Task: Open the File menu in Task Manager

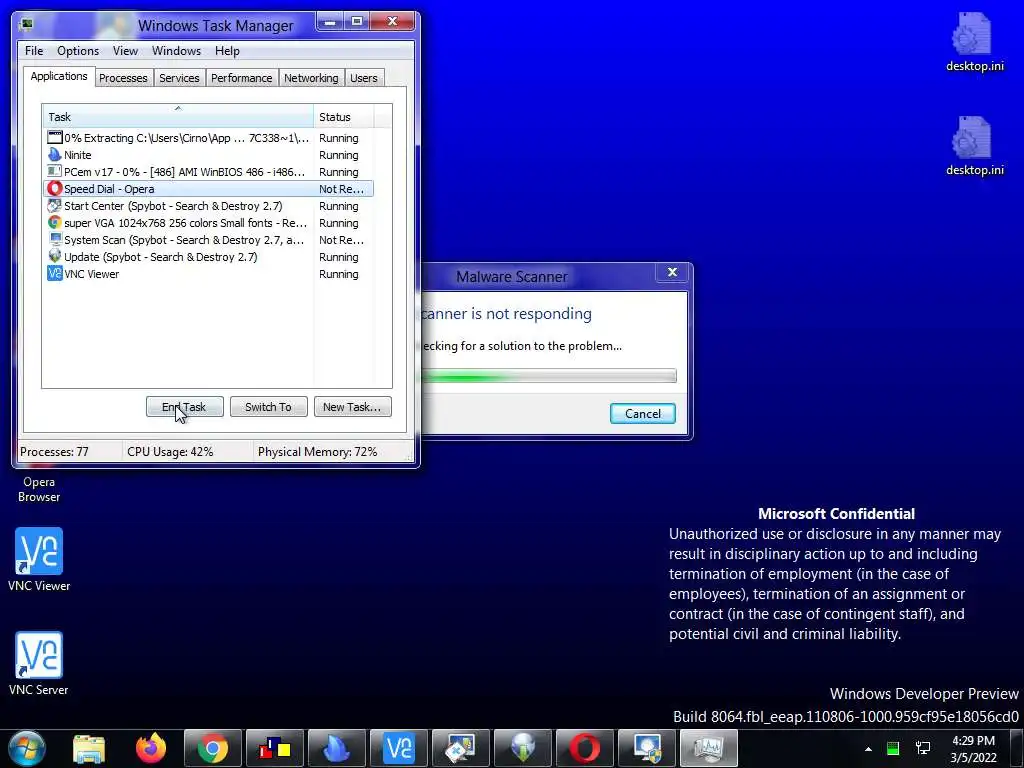Action: (34, 51)
